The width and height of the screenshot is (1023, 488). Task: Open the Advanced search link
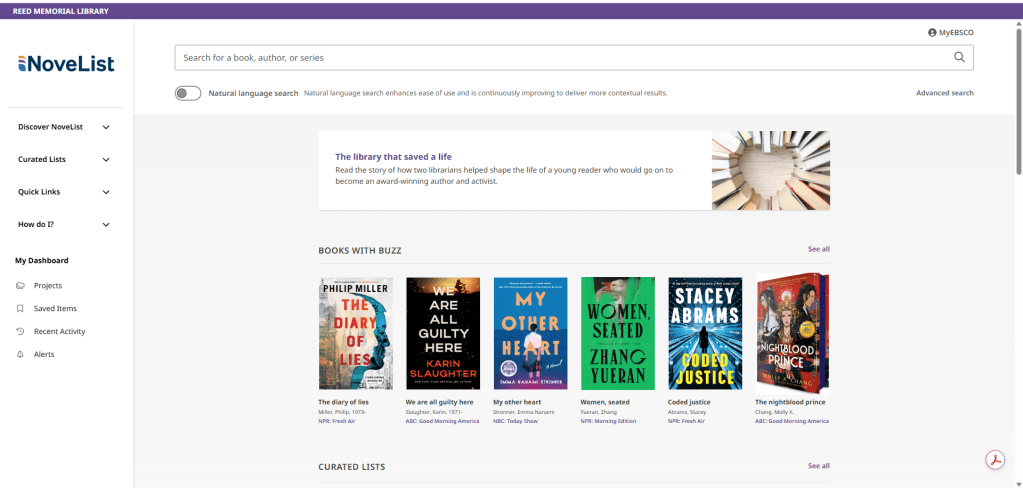(x=944, y=93)
